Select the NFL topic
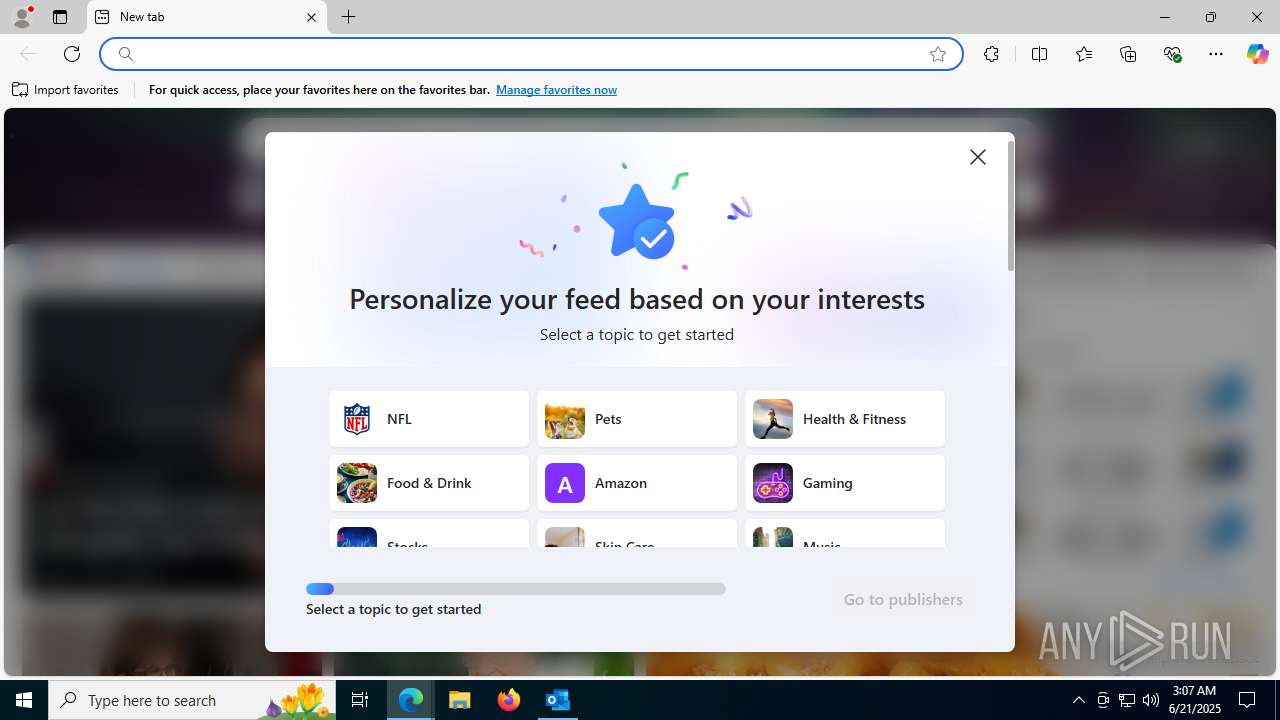1280x720 pixels. 429,419
